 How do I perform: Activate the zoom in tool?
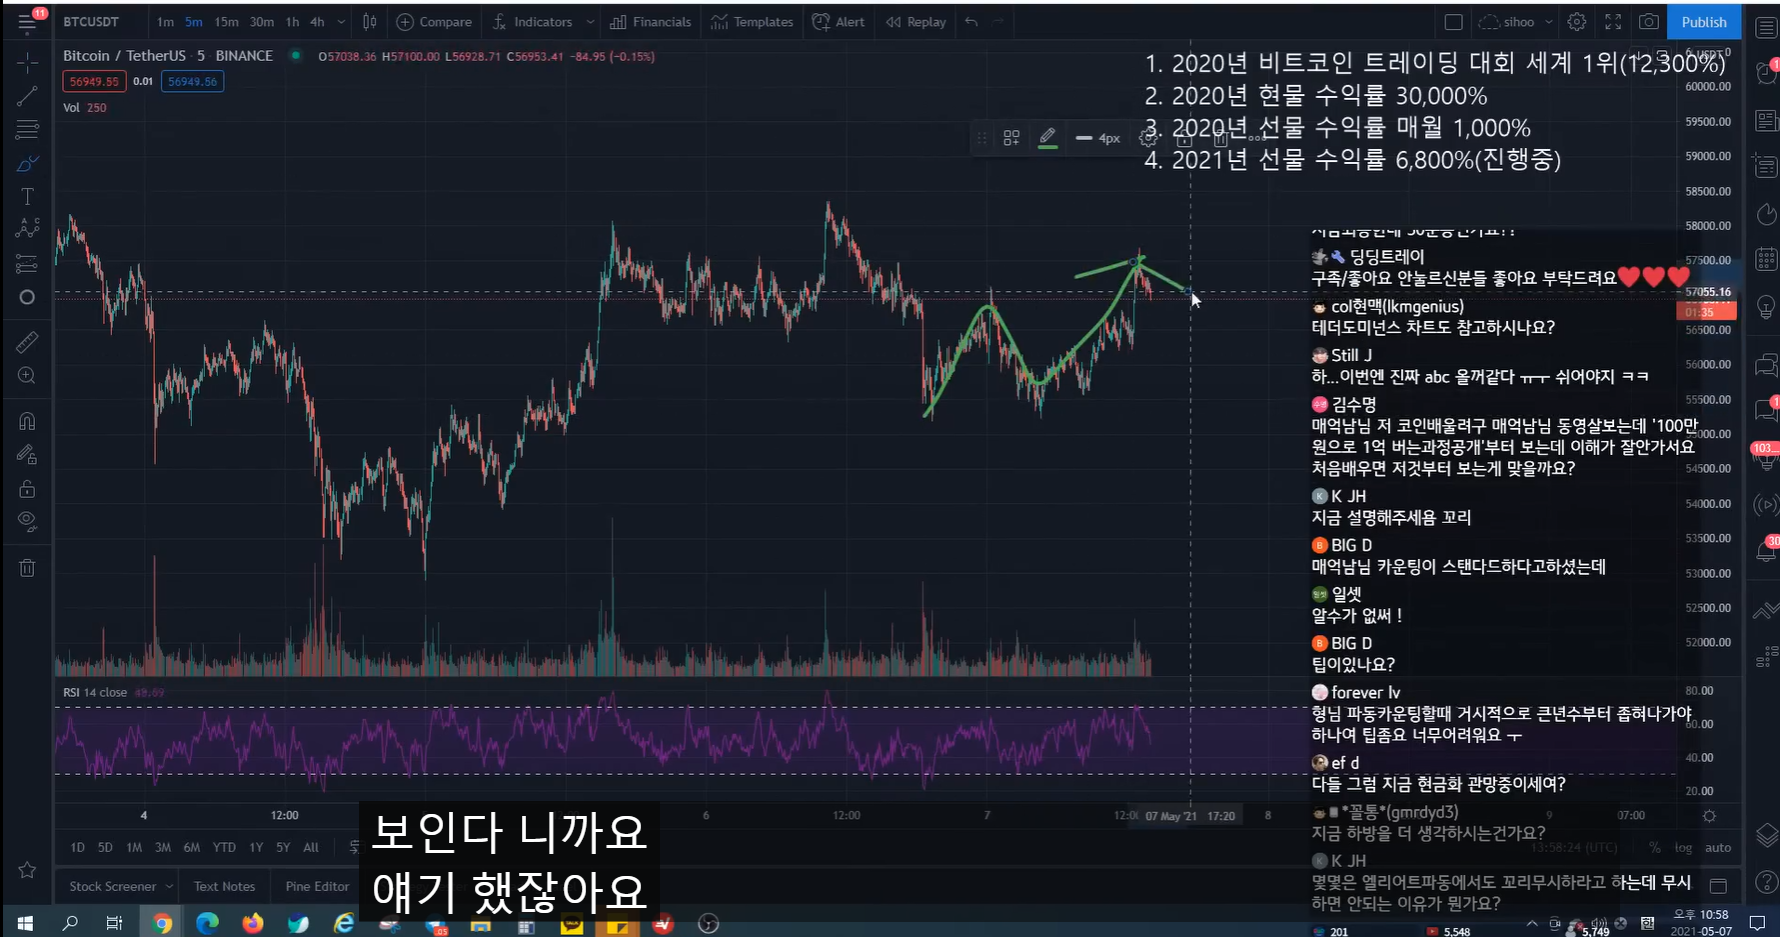coord(27,376)
